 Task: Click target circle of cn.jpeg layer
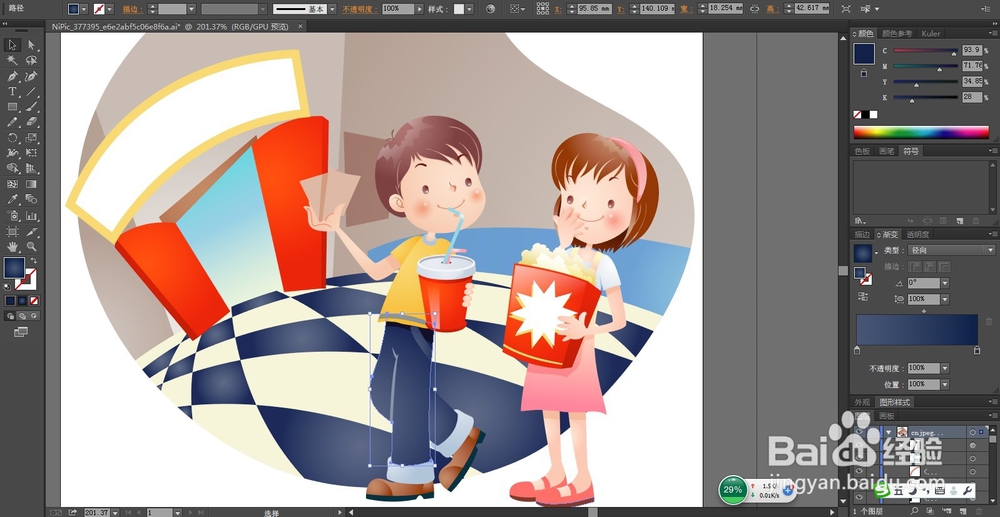pos(973,432)
